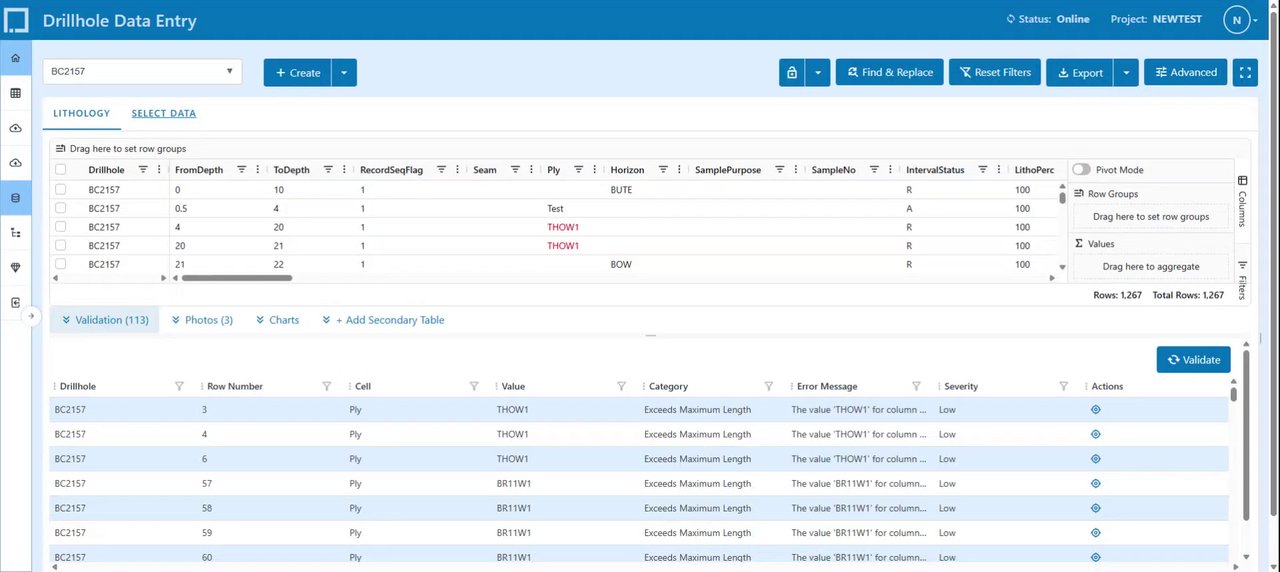
Task: Click the Export button
Action: [x=1080, y=72]
